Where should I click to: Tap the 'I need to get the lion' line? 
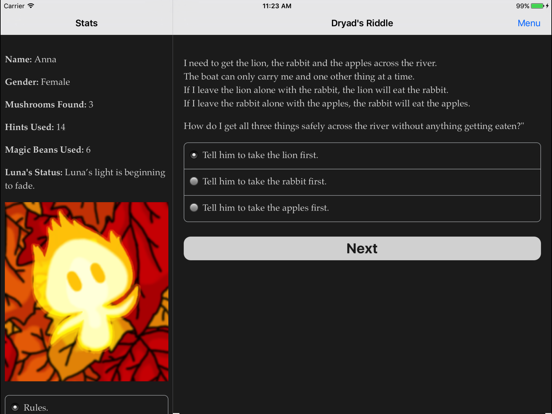click(310, 63)
